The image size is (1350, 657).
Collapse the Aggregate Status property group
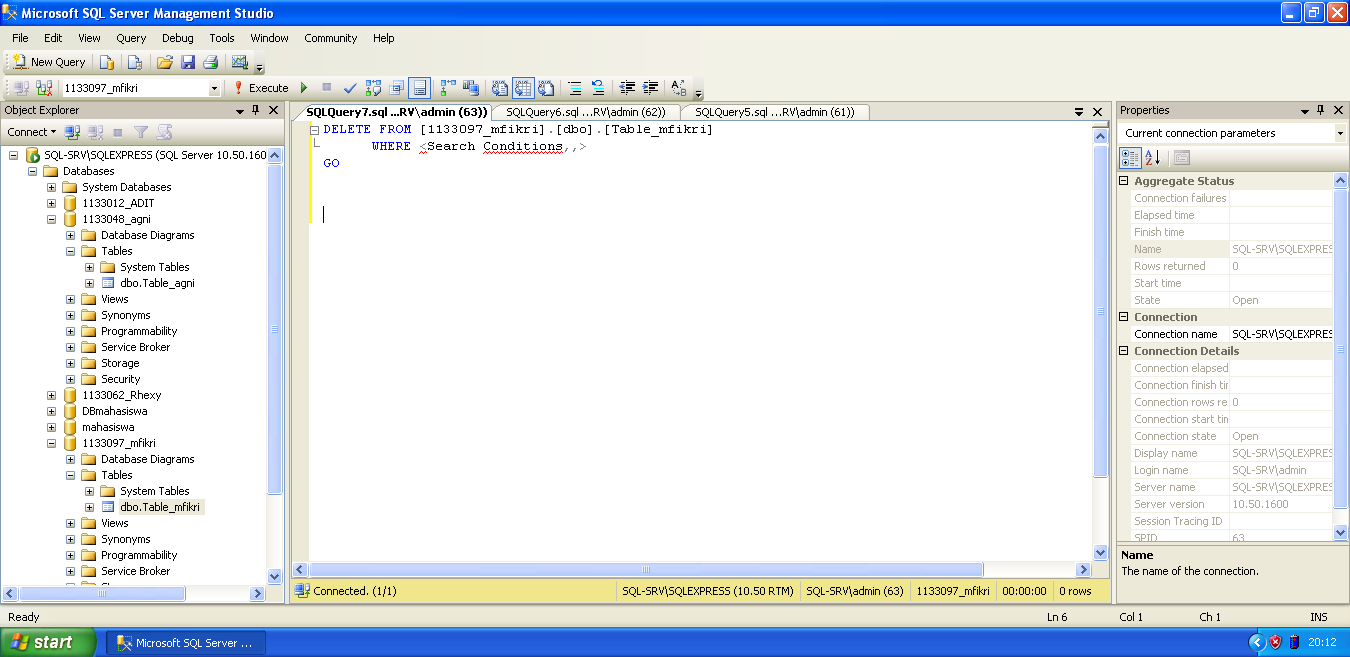1124,181
